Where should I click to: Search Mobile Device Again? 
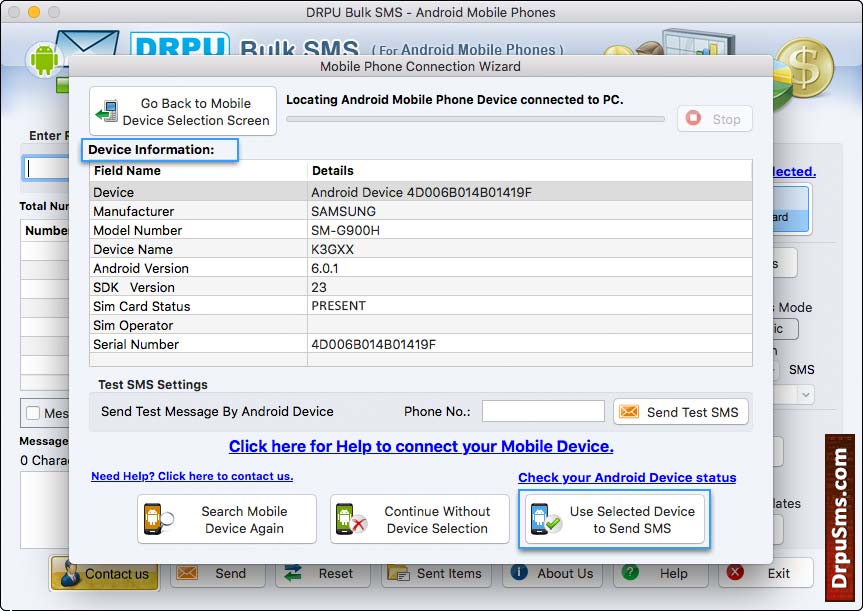click(227, 519)
